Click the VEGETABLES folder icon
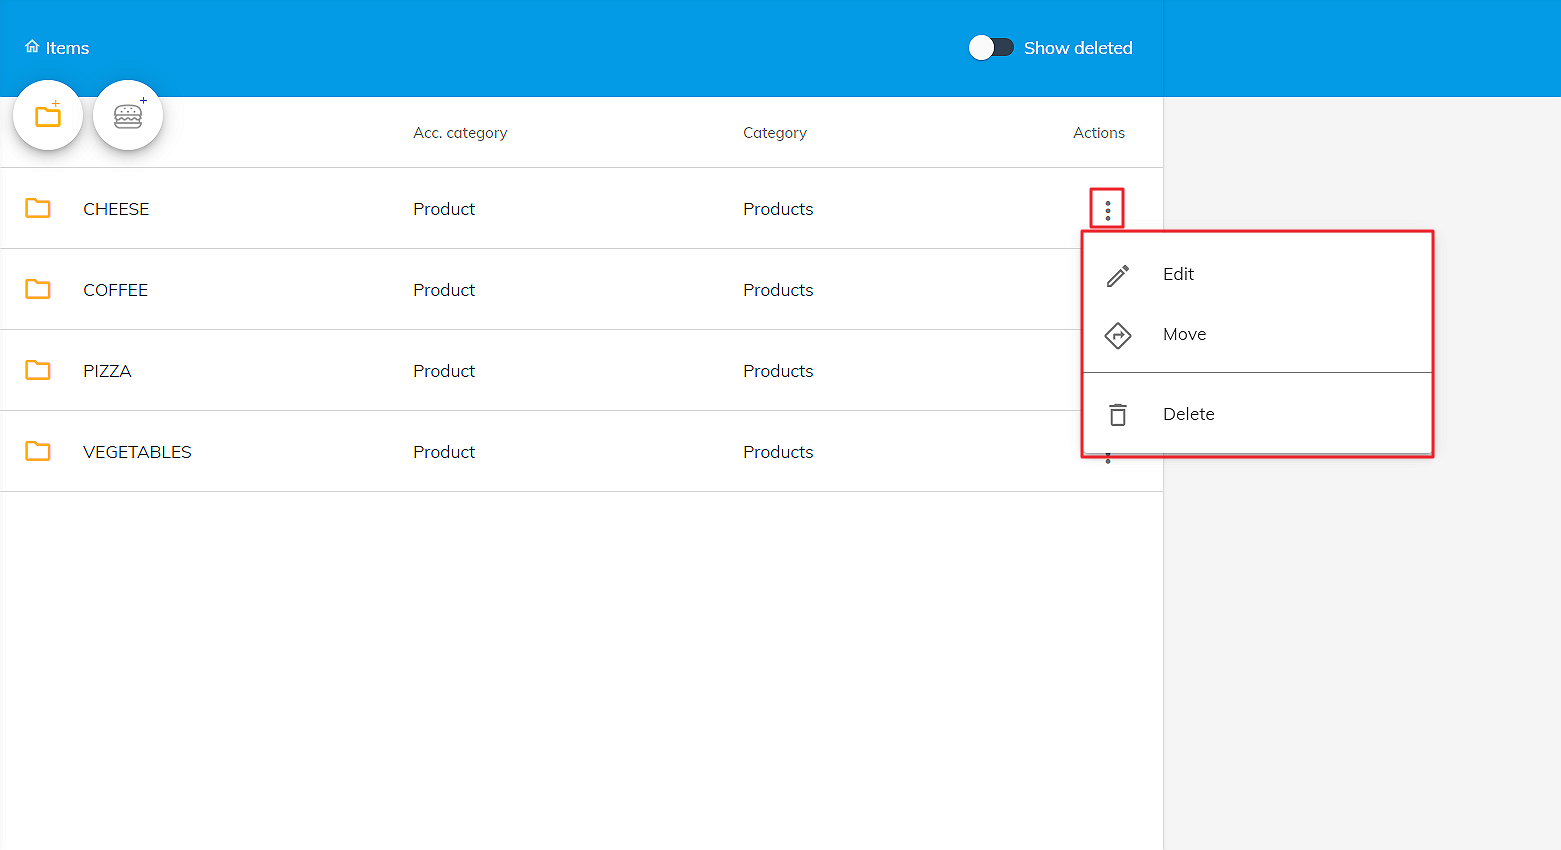This screenshot has width=1561, height=850. (x=38, y=451)
